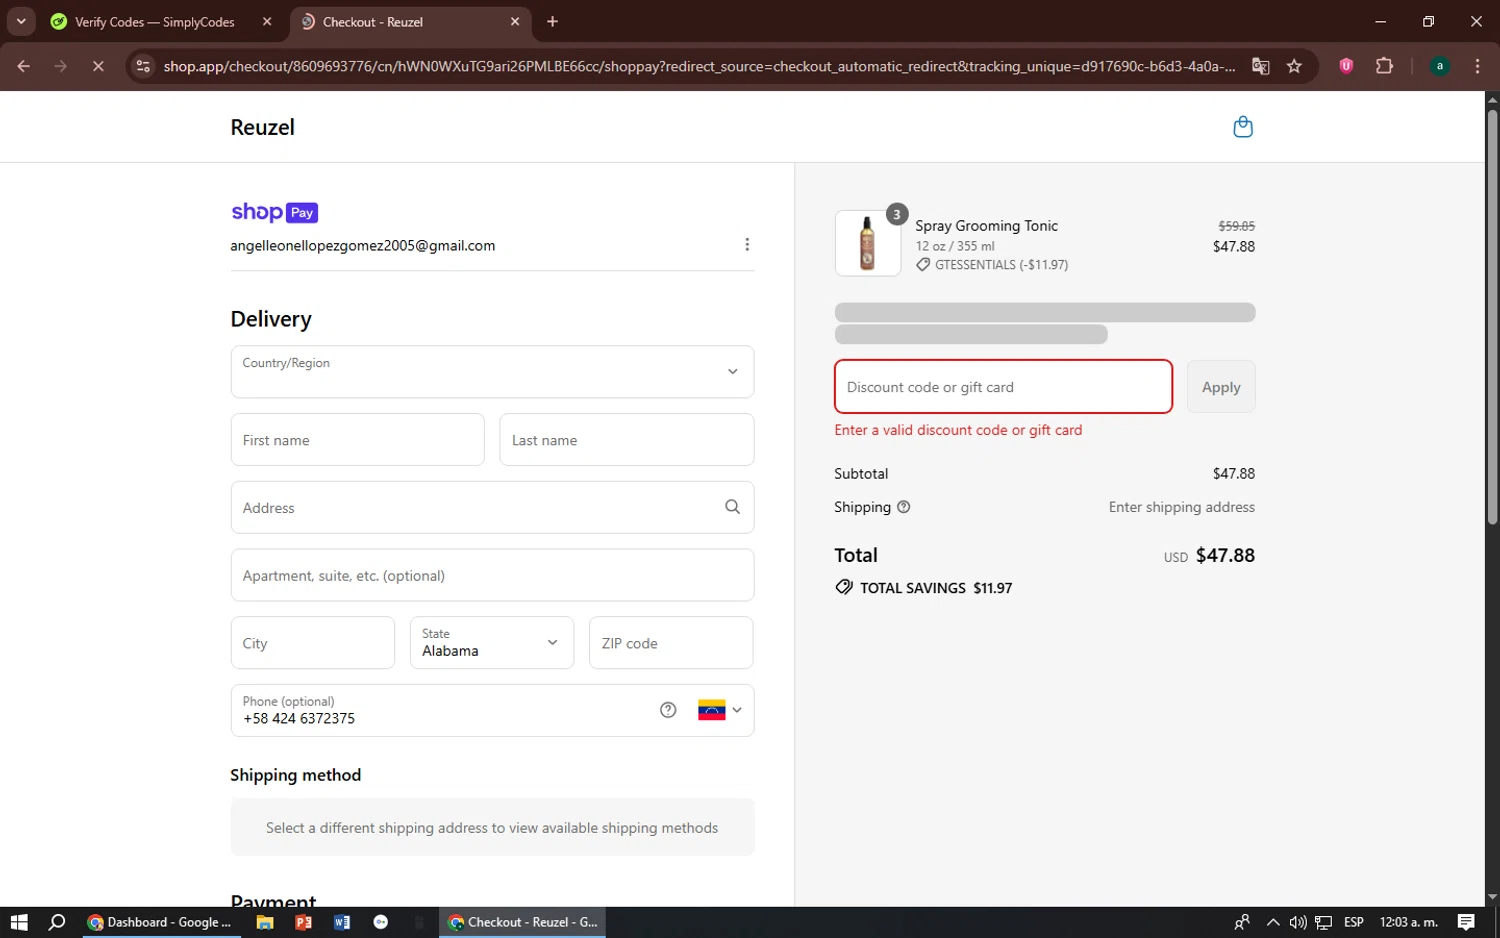Click the browser forward arrow

coord(61,66)
